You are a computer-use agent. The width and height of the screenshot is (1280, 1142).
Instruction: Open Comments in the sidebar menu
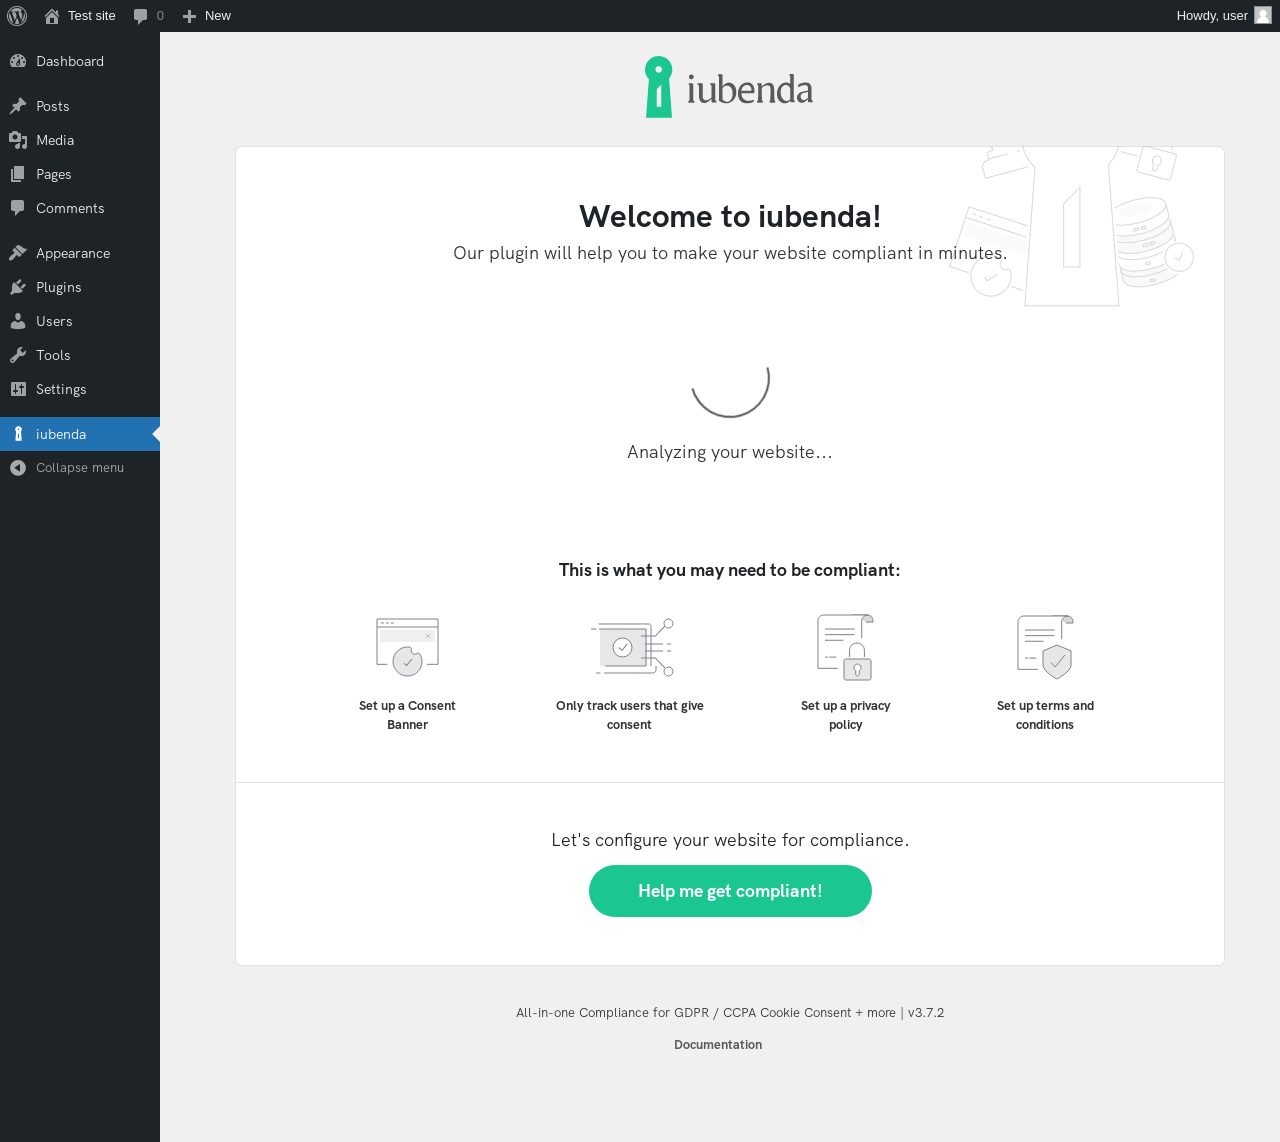pos(80,208)
